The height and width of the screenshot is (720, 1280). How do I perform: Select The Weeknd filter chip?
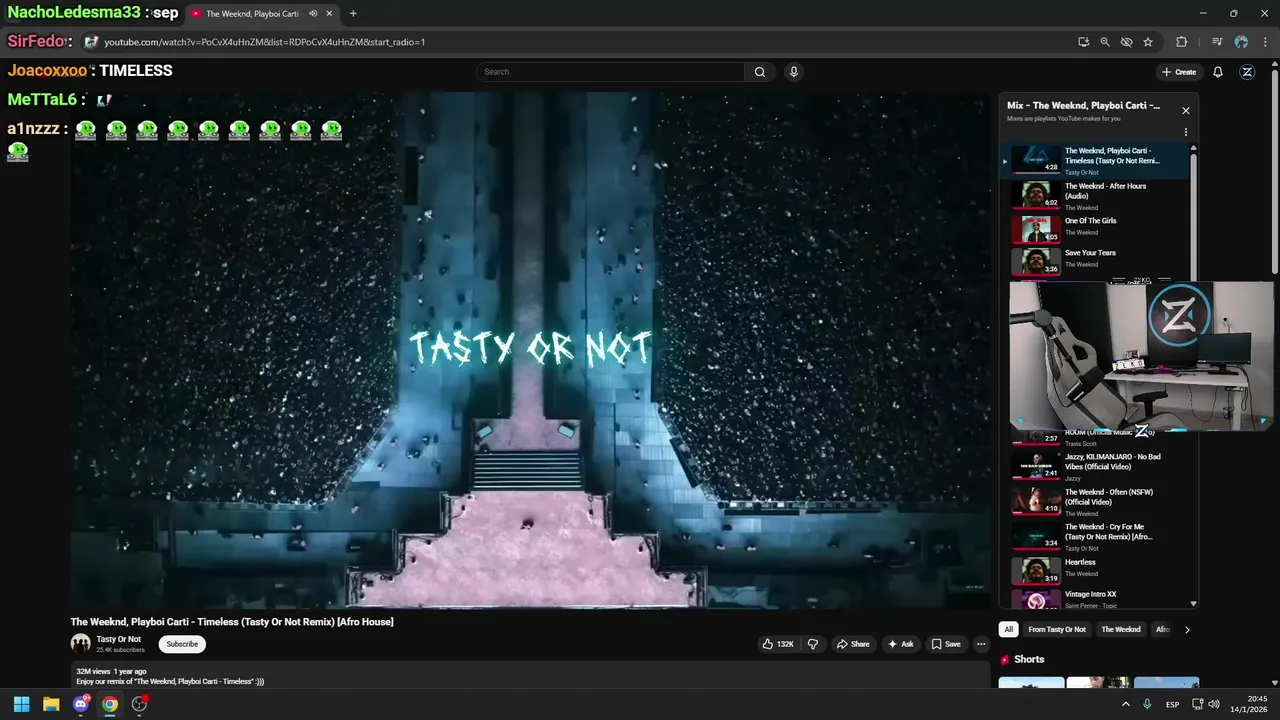coord(1121,630)
